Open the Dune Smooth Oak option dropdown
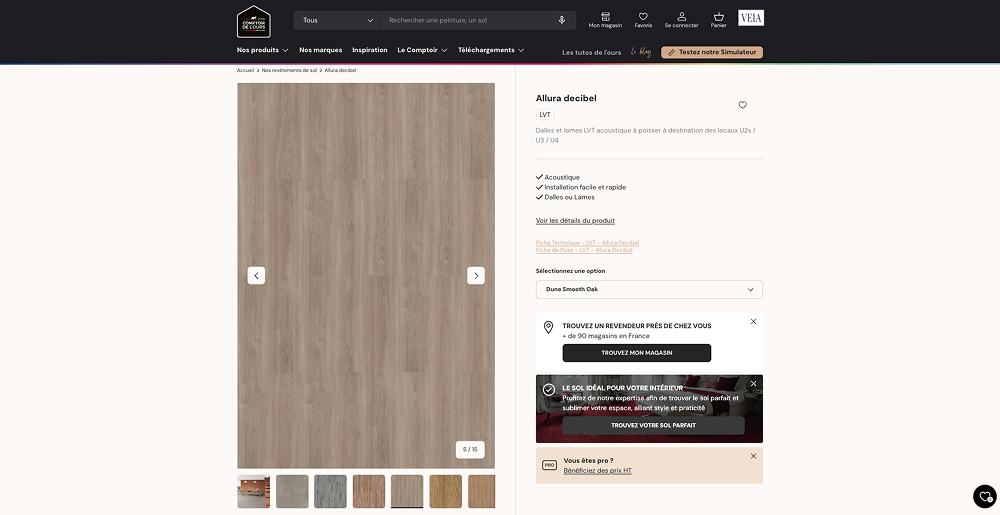Image resolution: width=1000 pixels, height=515 pixels. (649, 289)
